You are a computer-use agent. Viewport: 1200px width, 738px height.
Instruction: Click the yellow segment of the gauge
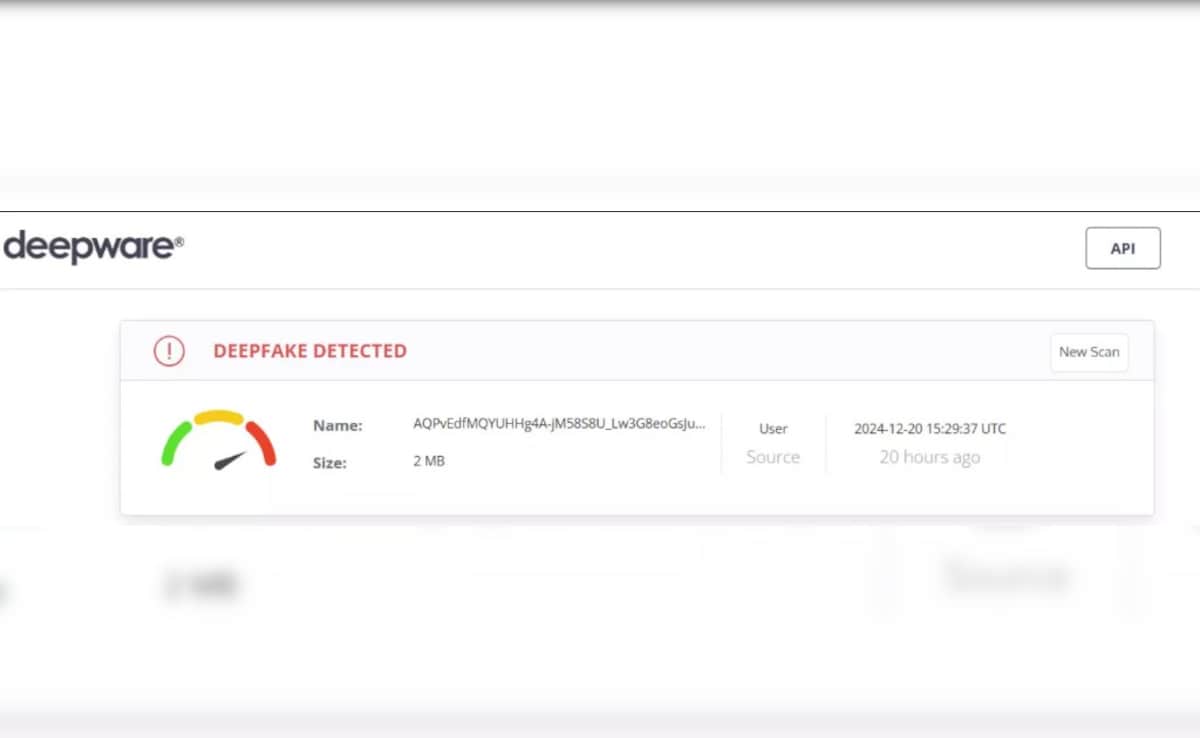coord(218,416)
